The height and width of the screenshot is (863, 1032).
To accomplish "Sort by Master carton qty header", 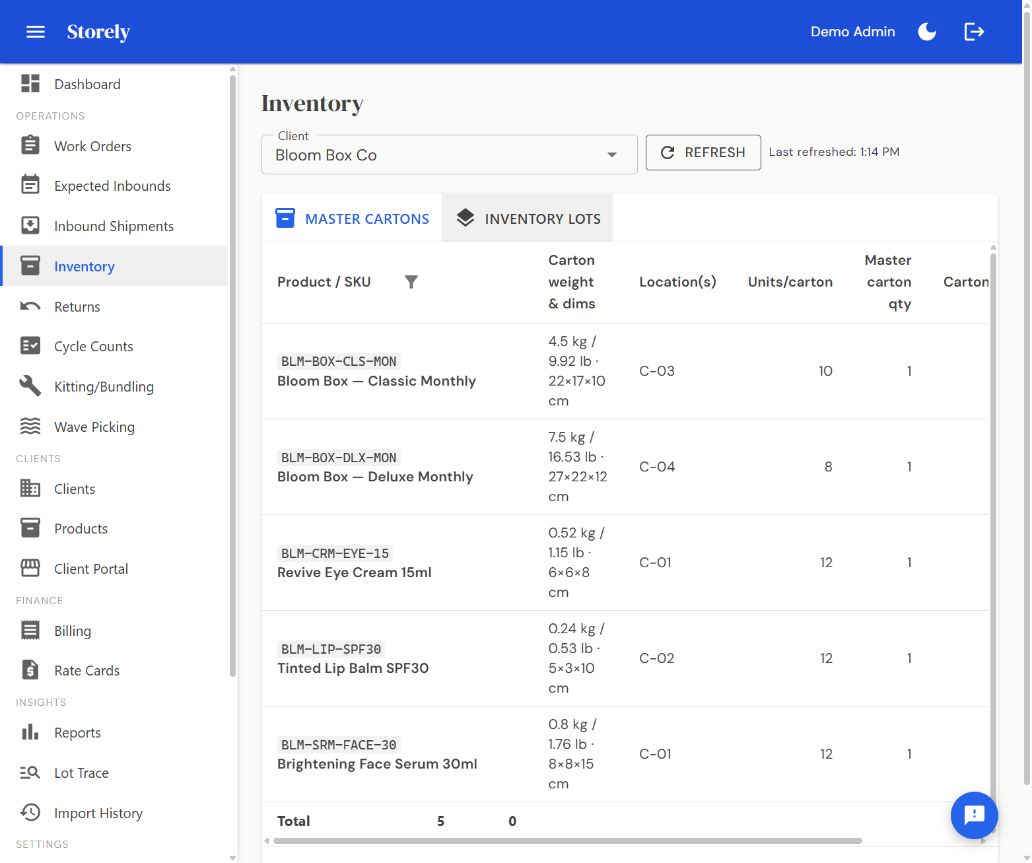I will pyautogui.click(x=888, y=282).
